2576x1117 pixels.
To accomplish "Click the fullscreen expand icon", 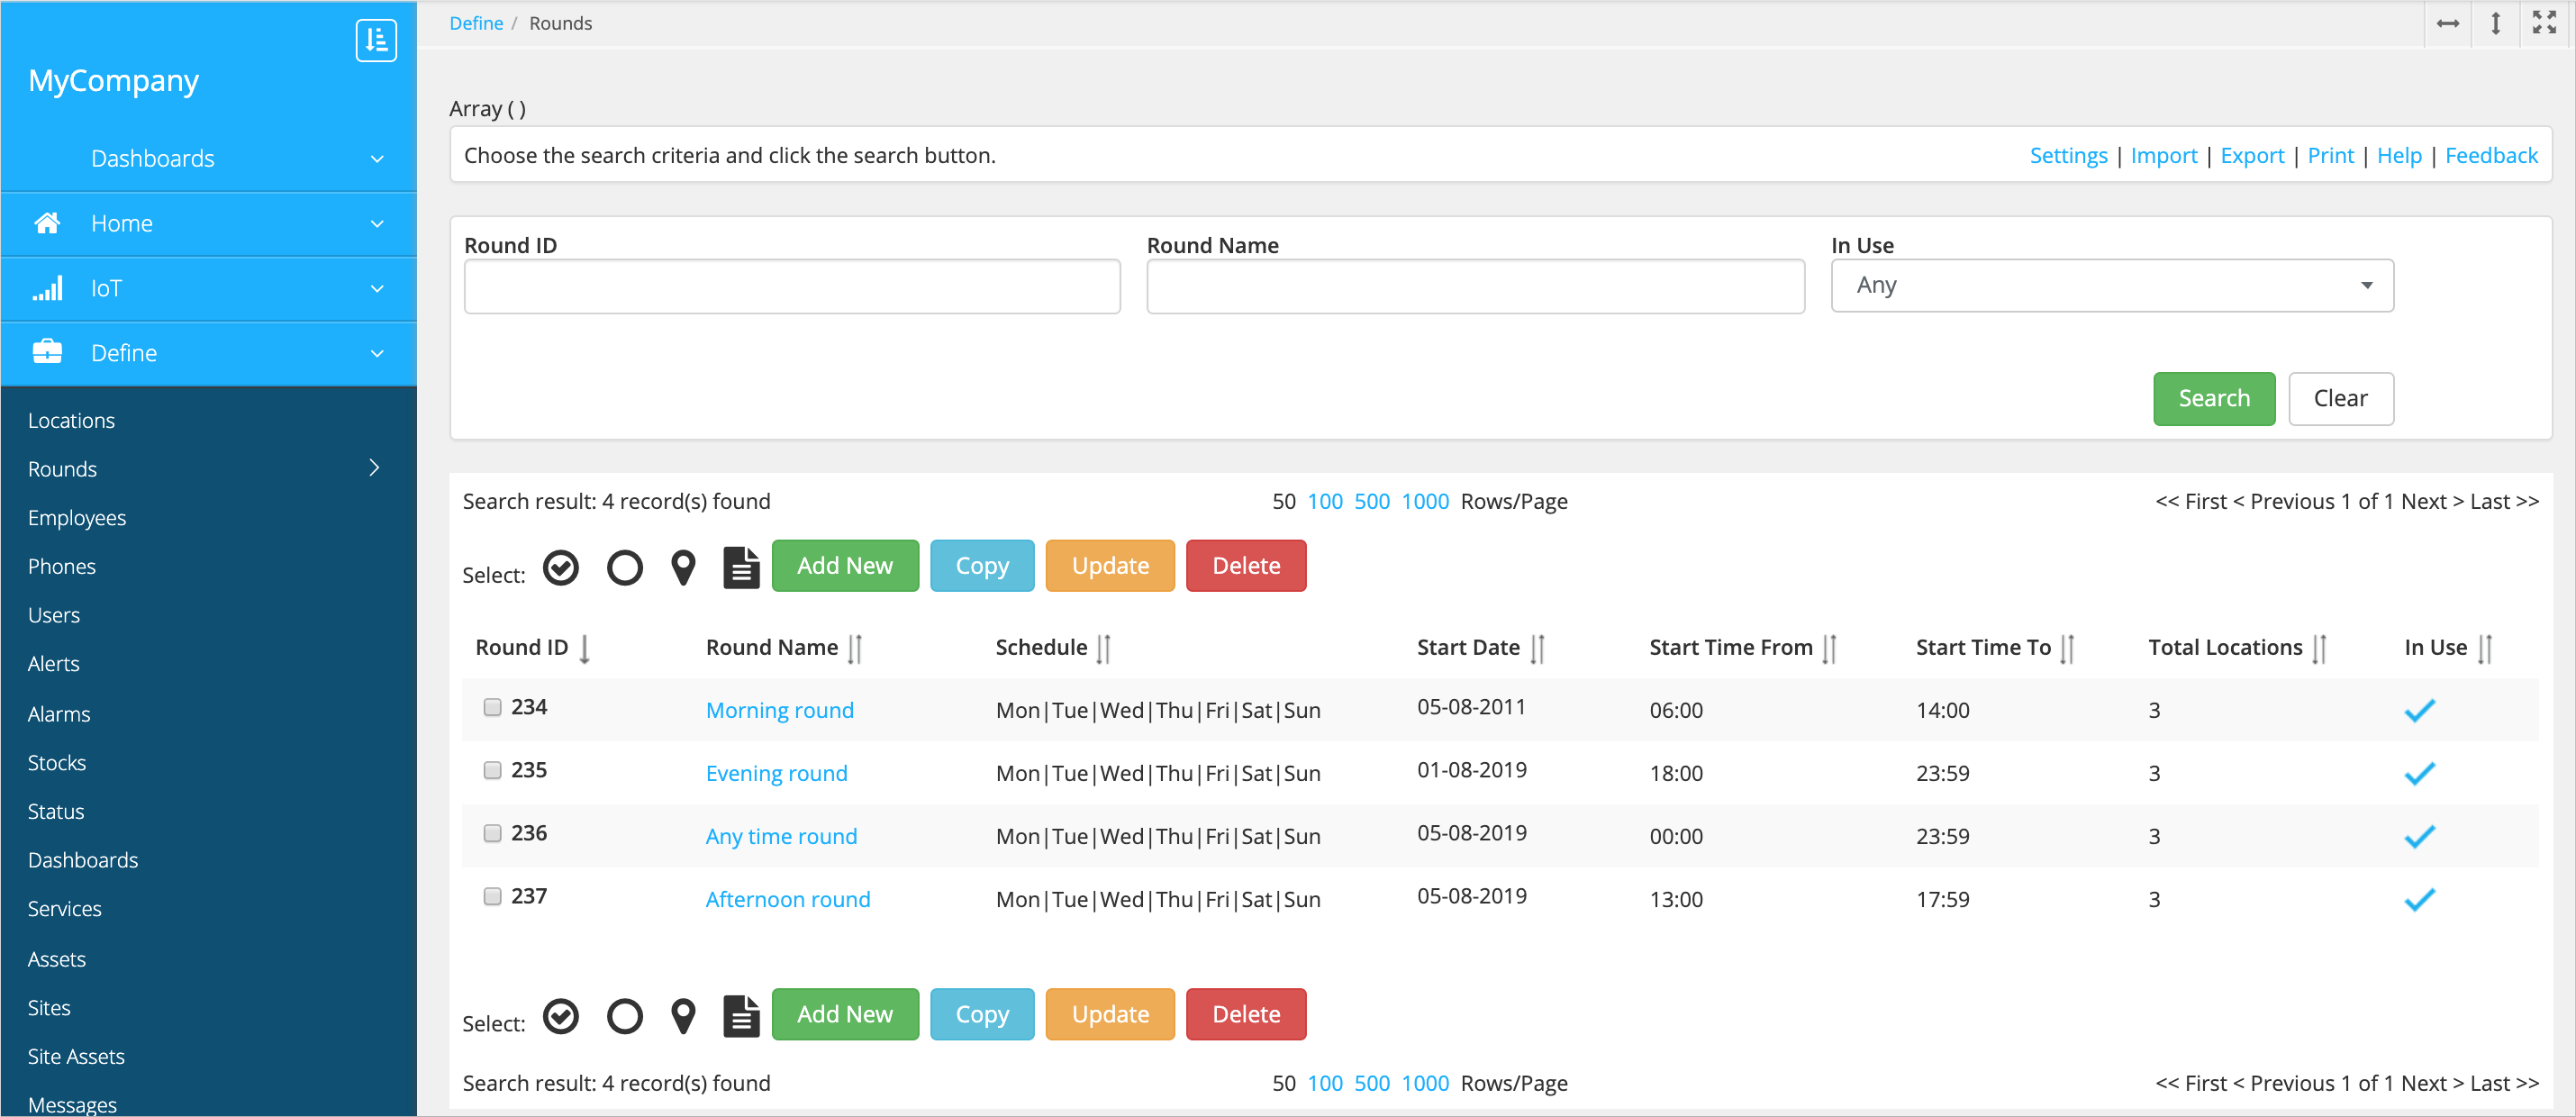I will [x=2544, y=23].
